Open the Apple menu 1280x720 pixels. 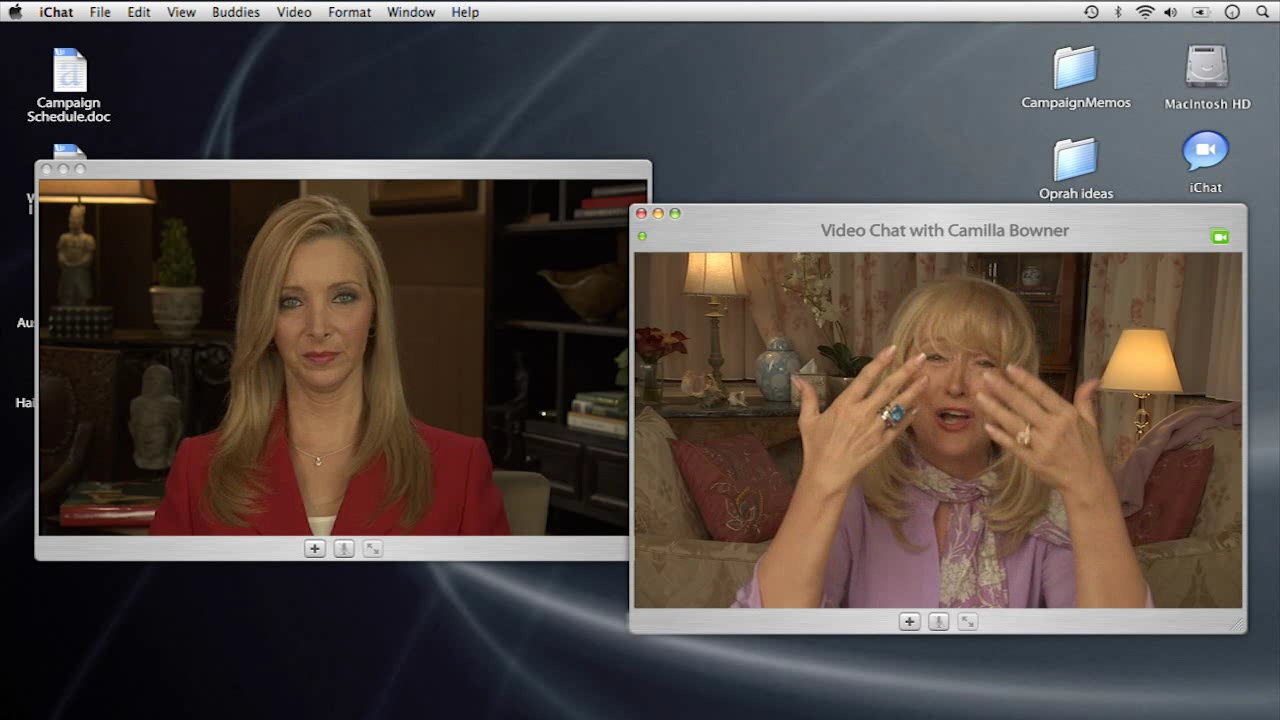click(x=15, y=12)
